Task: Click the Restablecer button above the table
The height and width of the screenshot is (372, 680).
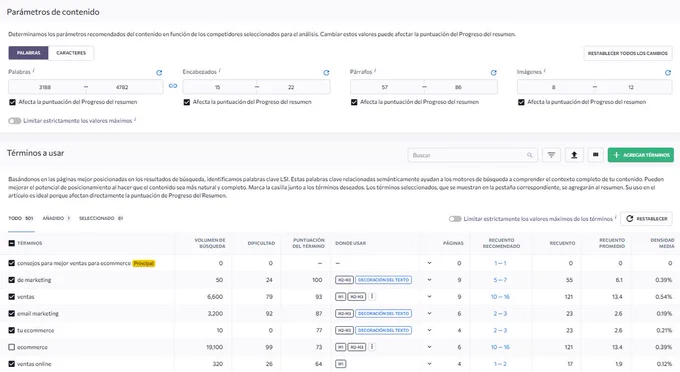Action: point(646,219)
